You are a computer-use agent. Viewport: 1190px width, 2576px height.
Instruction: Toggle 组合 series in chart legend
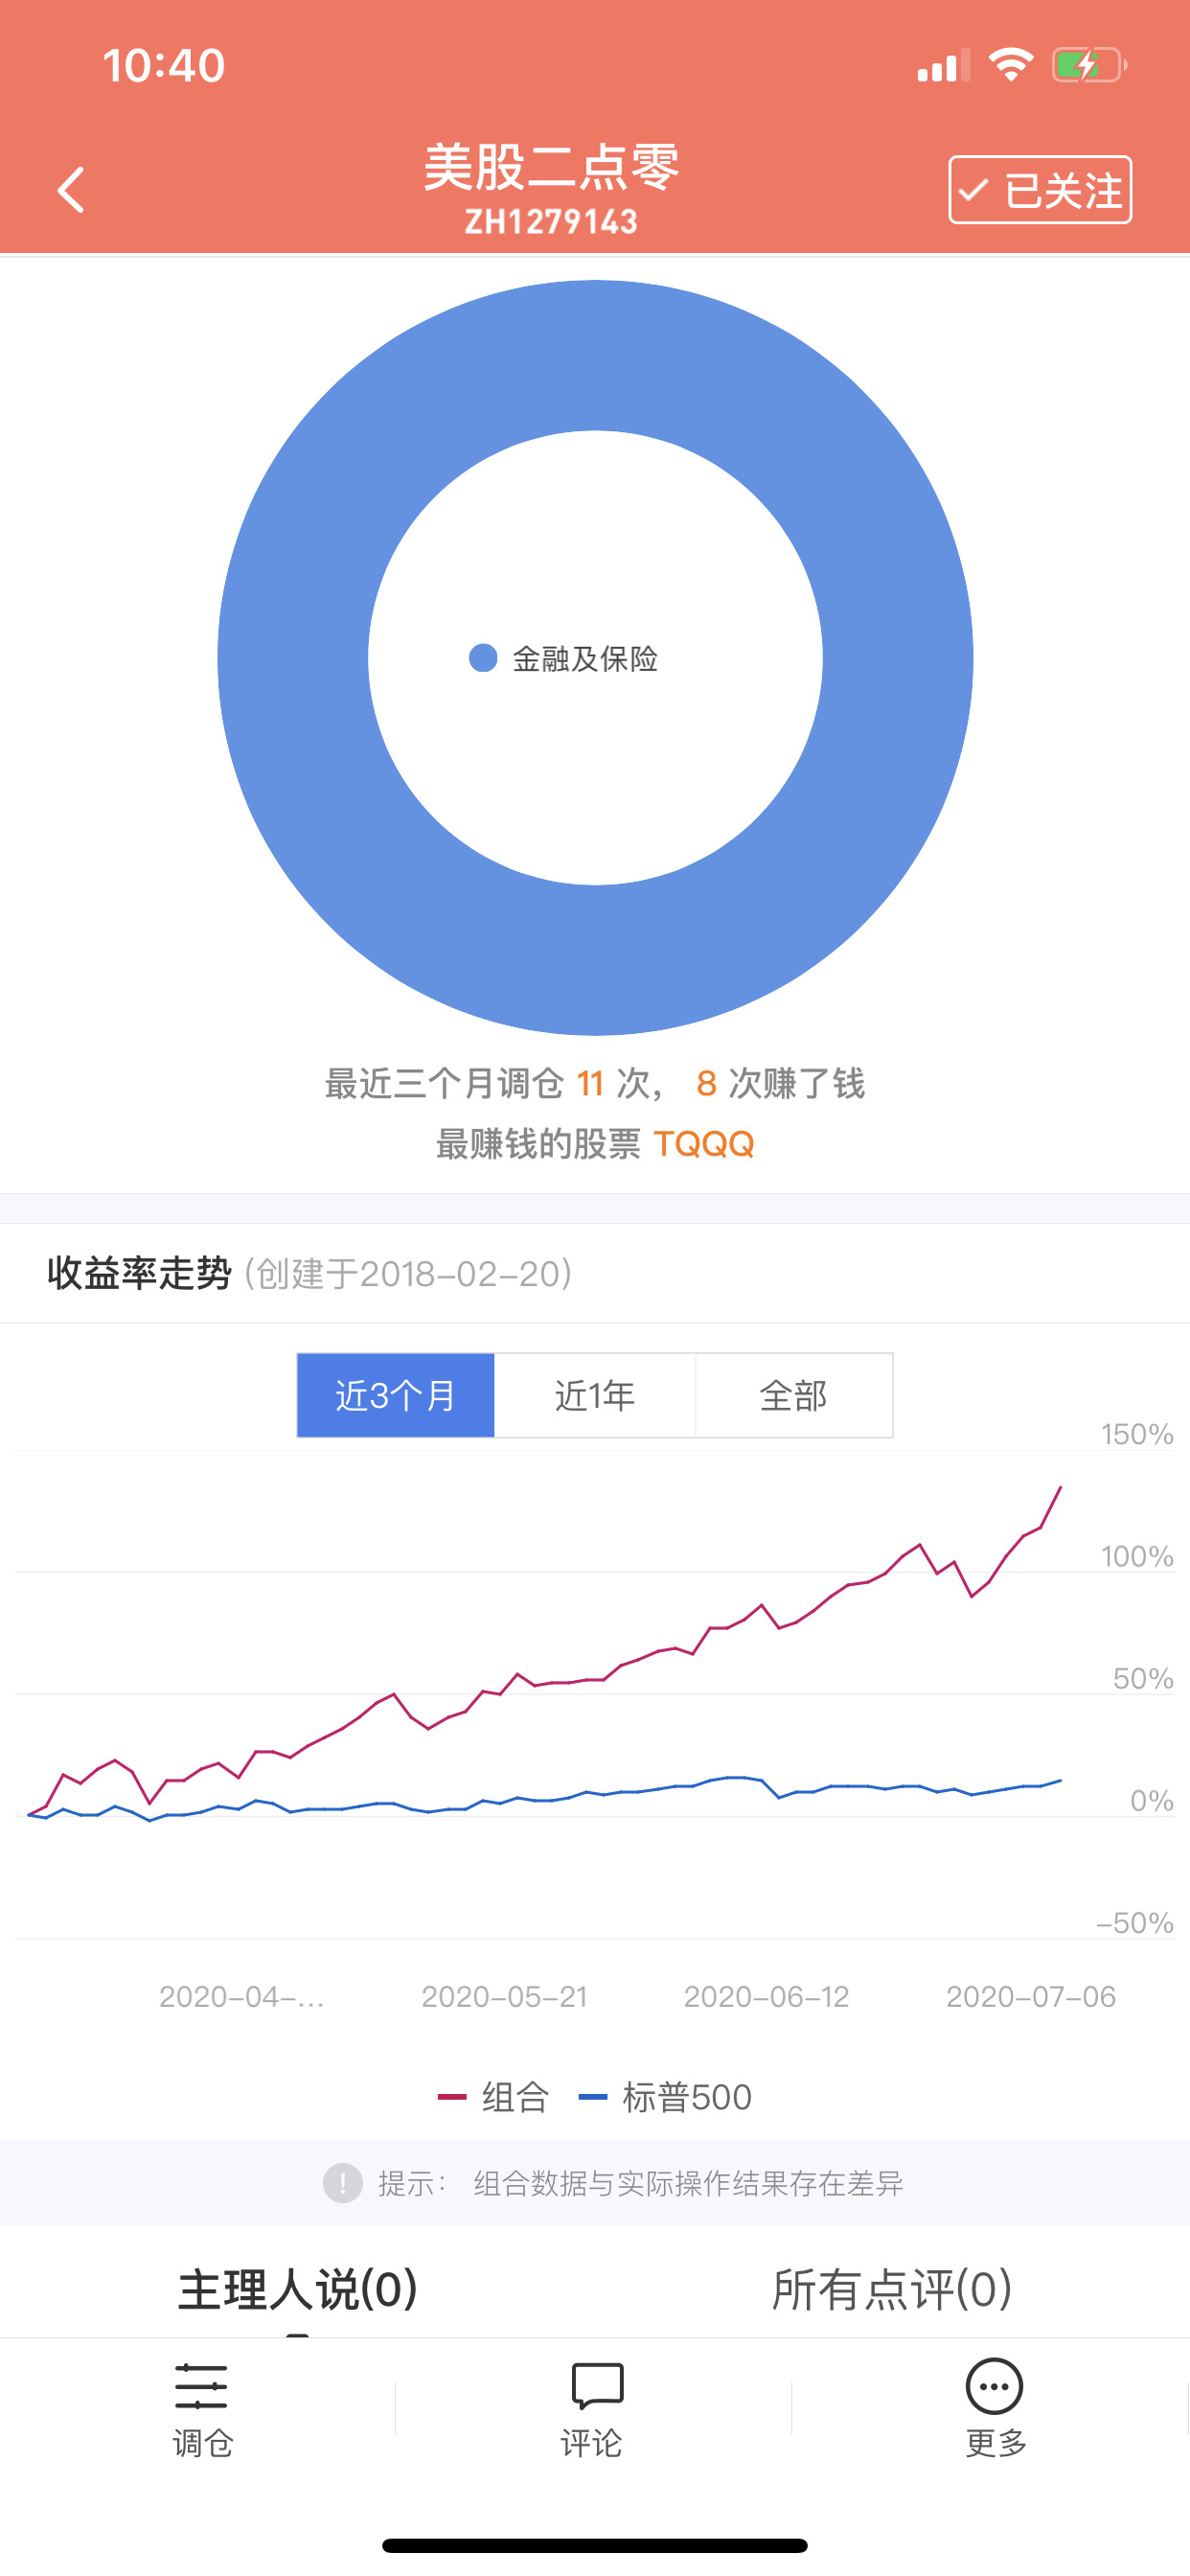495,2096
